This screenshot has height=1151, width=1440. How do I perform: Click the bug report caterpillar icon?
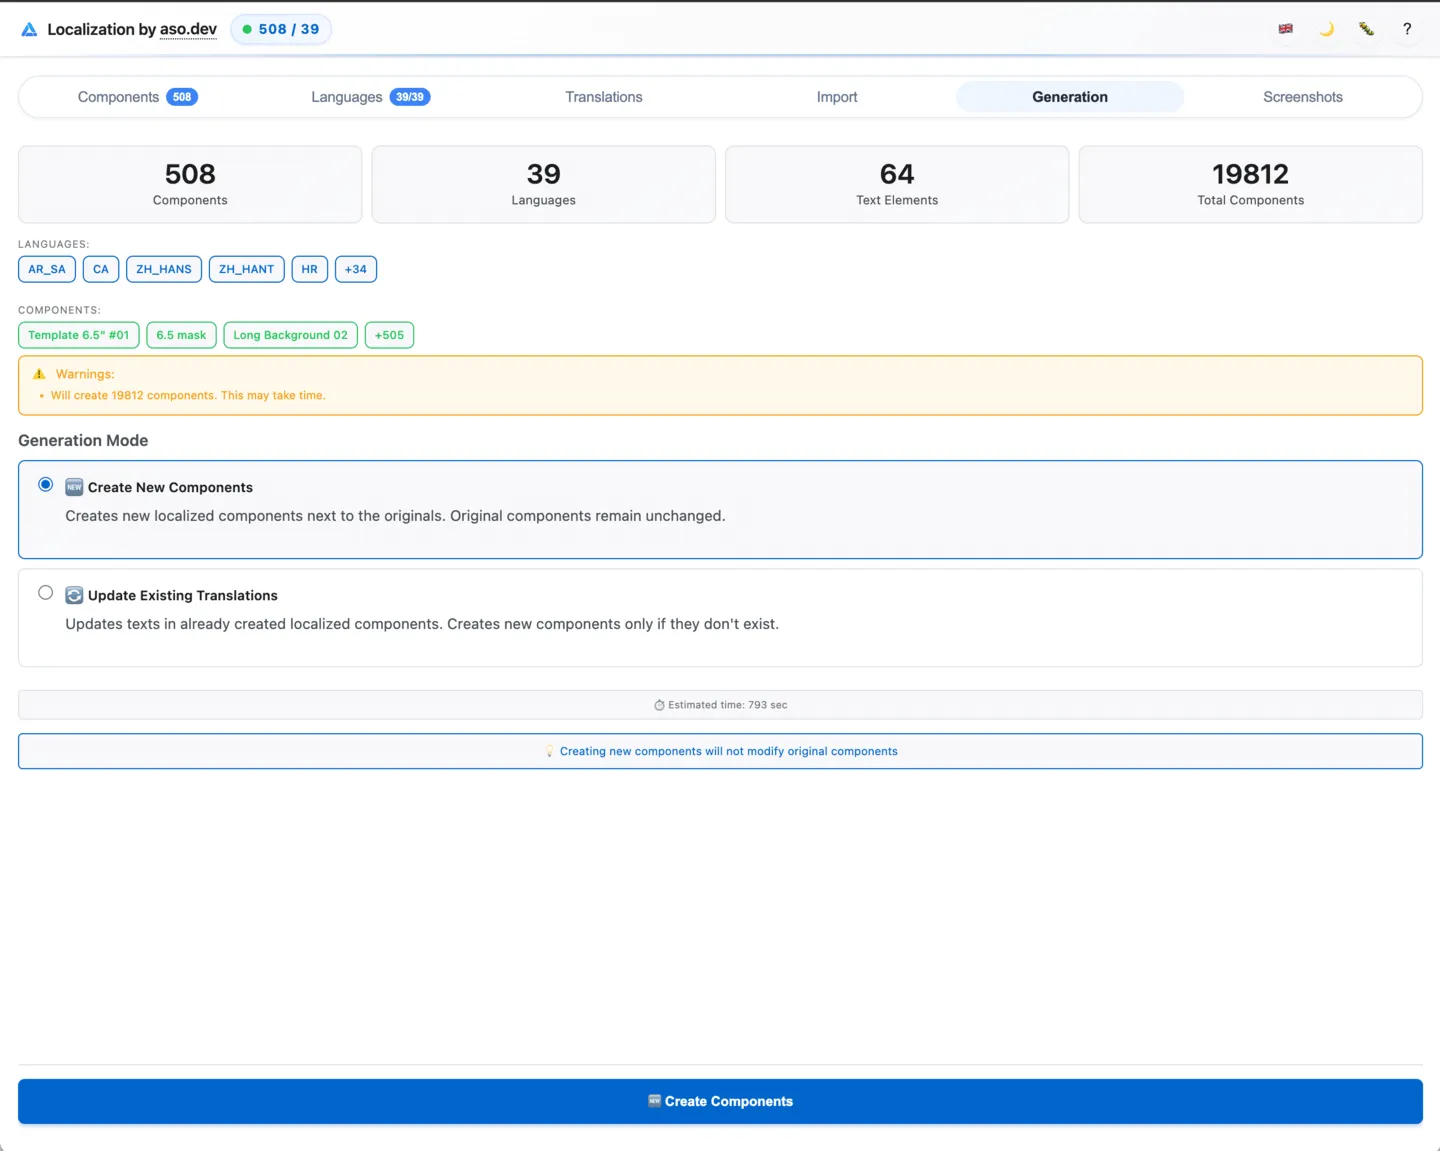point(1366,29)
